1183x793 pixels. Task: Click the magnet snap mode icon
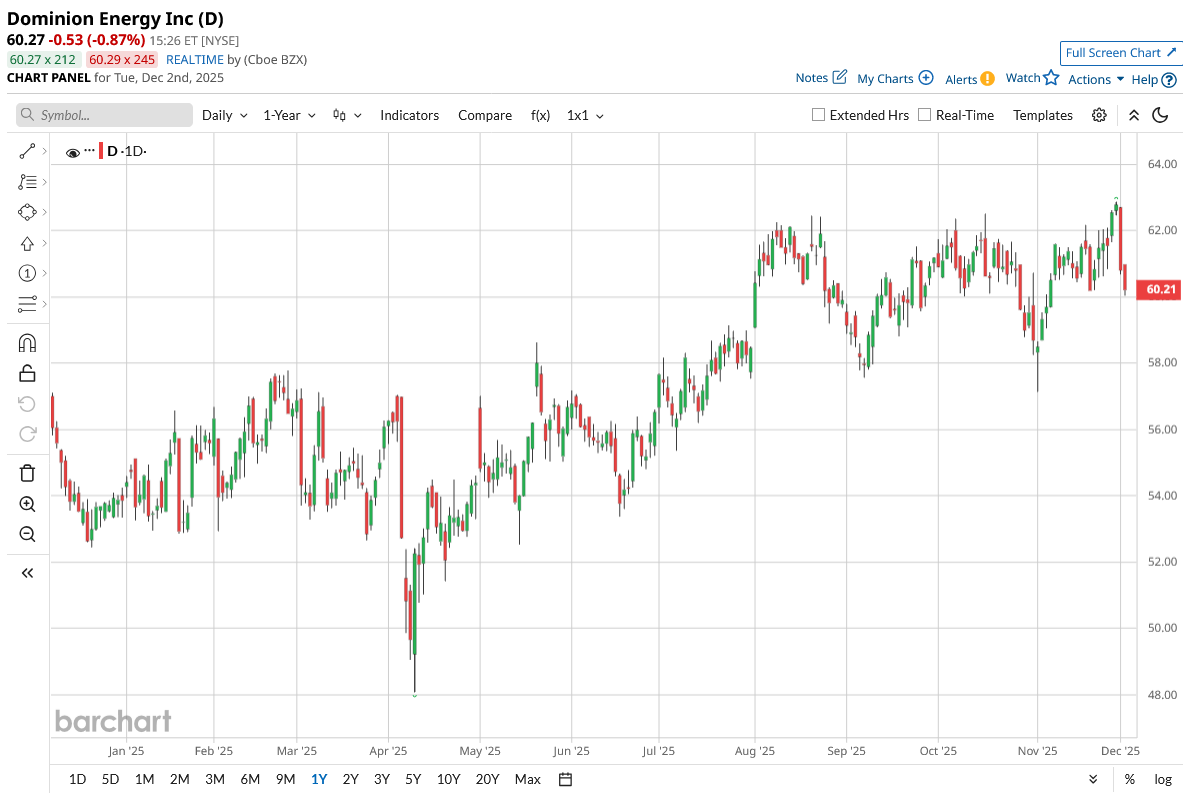[27, 343]
